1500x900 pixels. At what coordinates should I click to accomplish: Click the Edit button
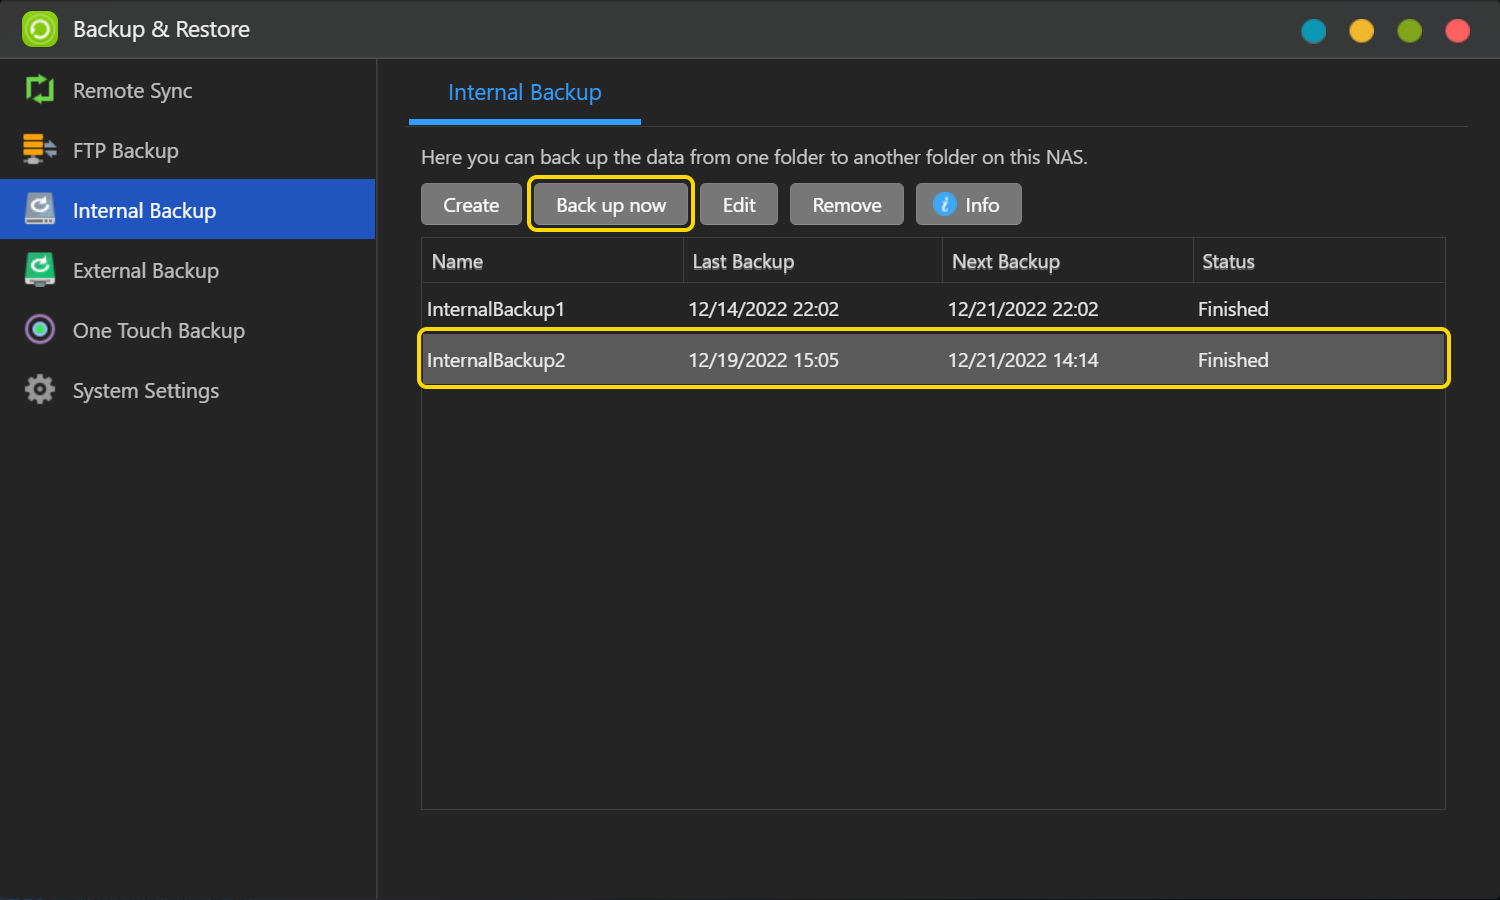point(738,205)
